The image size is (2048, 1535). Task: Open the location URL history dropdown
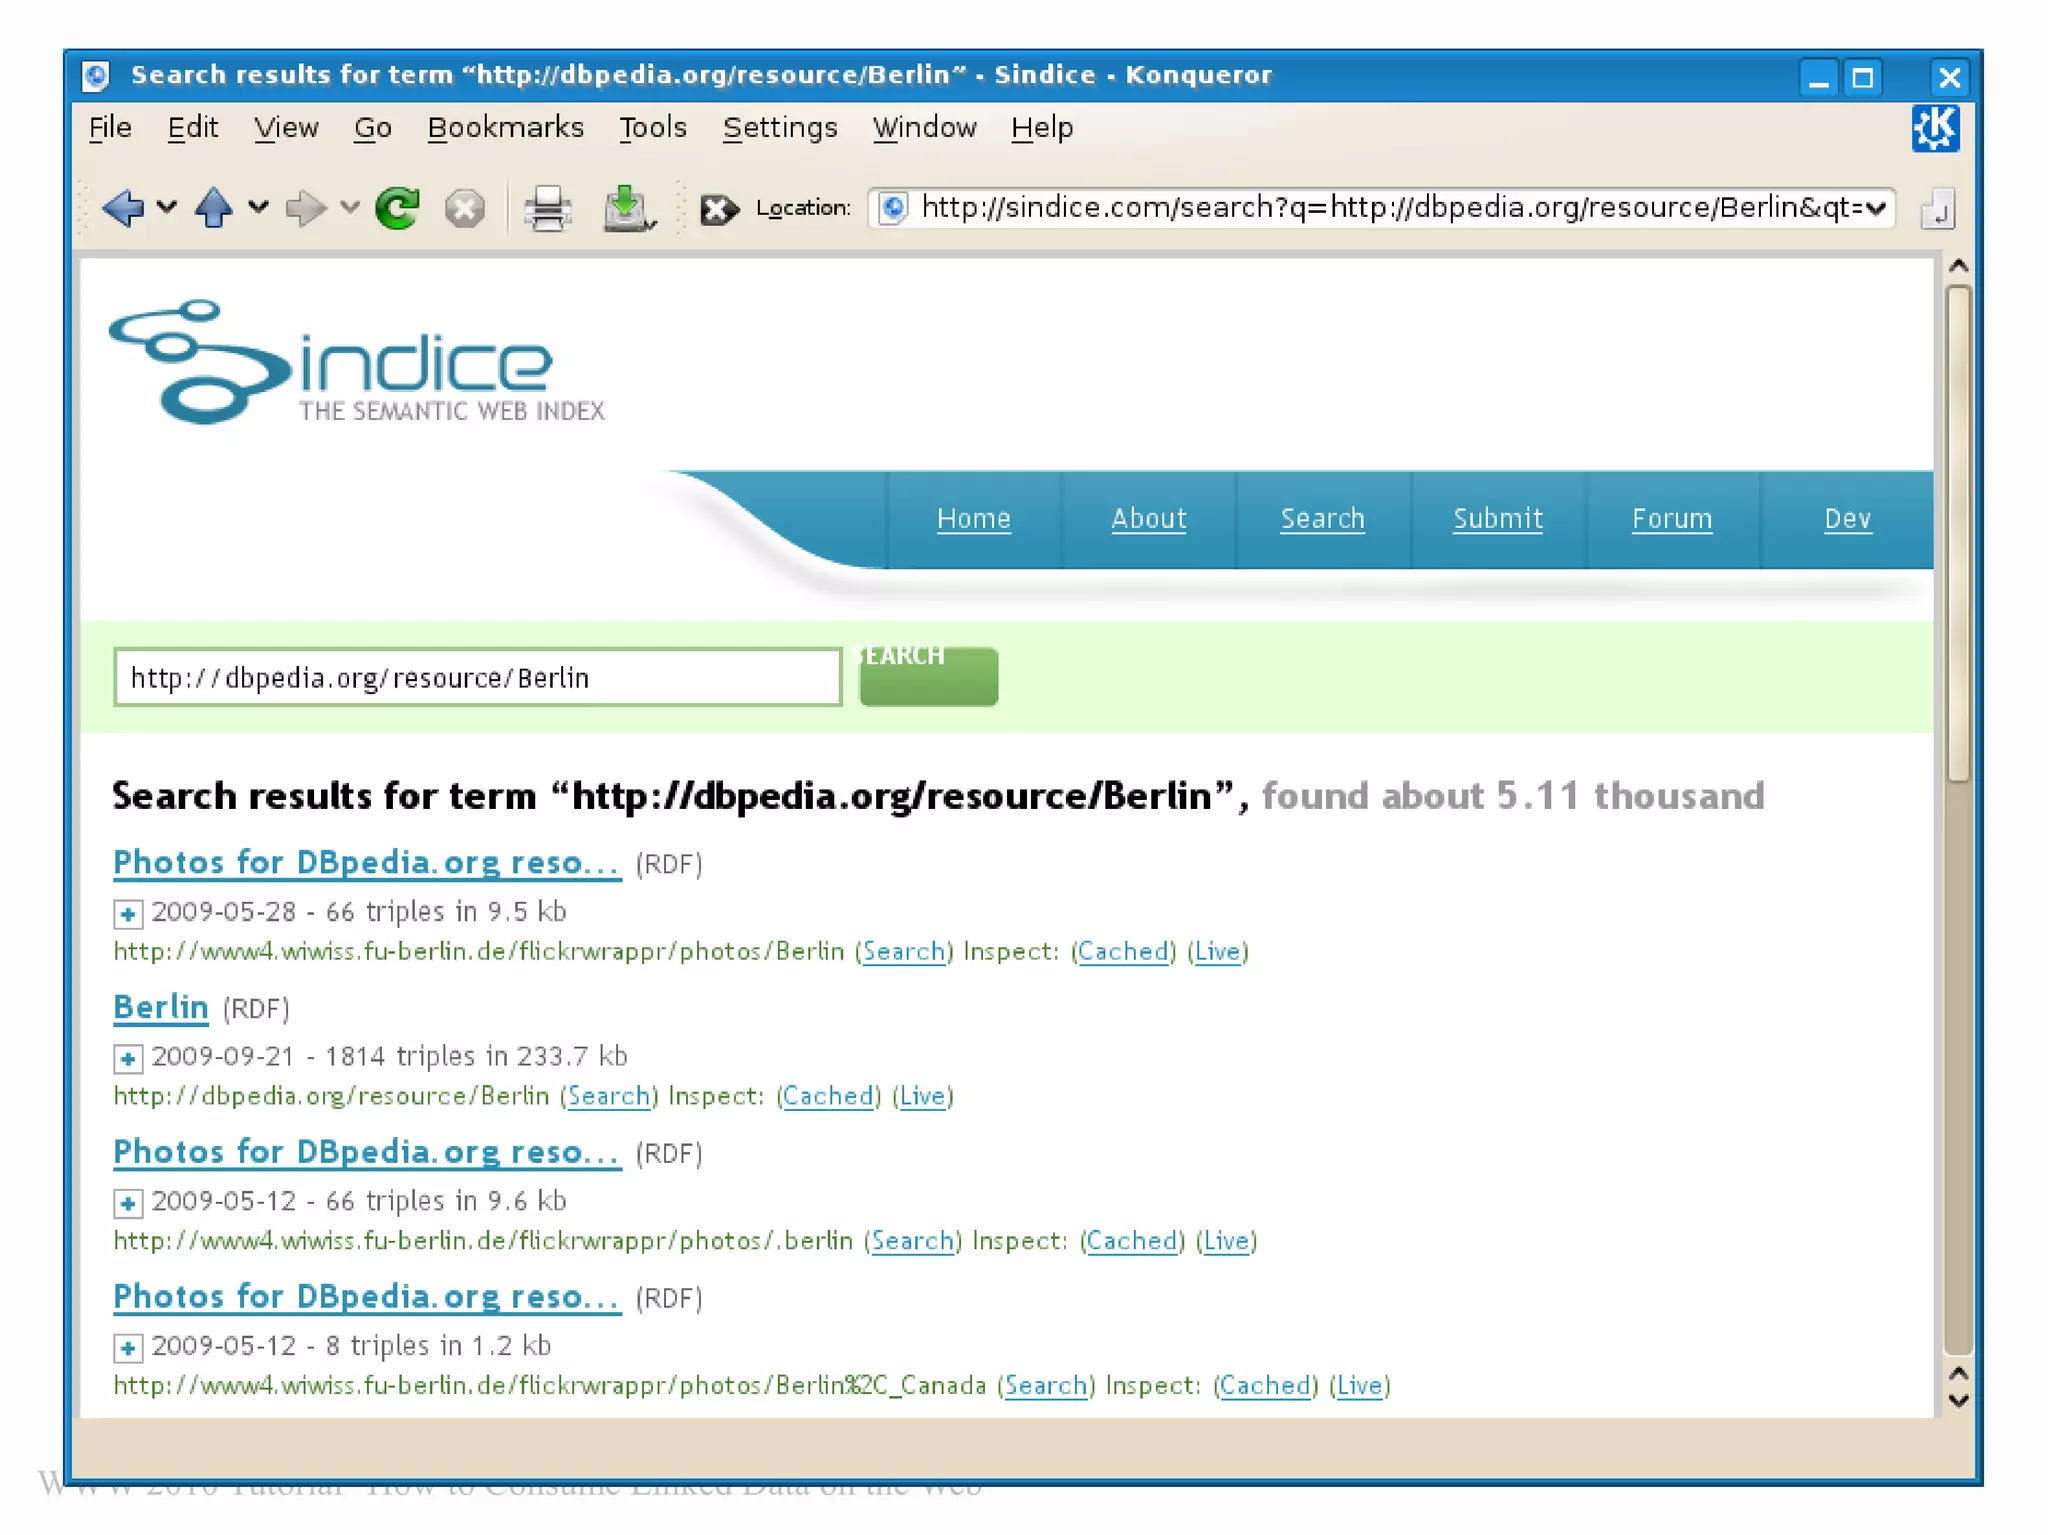[x=1876, y=208]
